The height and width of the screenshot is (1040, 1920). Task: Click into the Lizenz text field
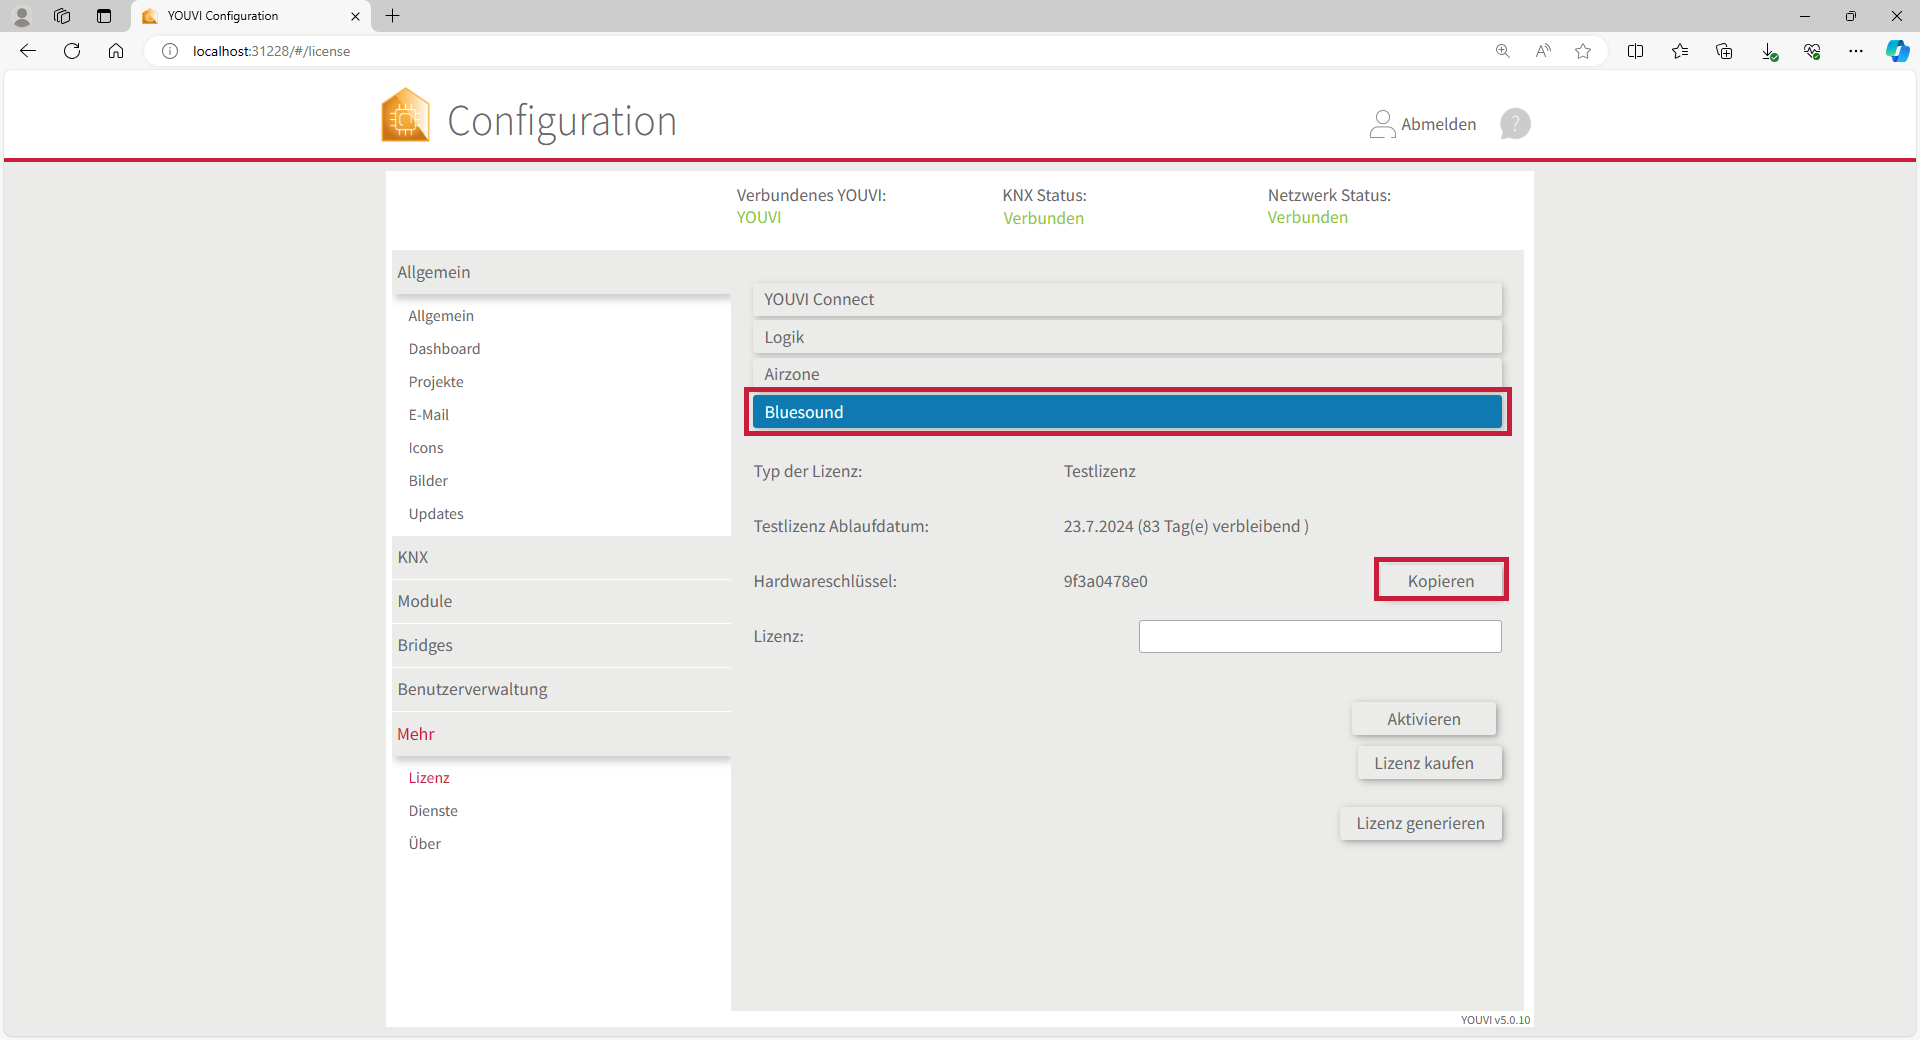1319,637
